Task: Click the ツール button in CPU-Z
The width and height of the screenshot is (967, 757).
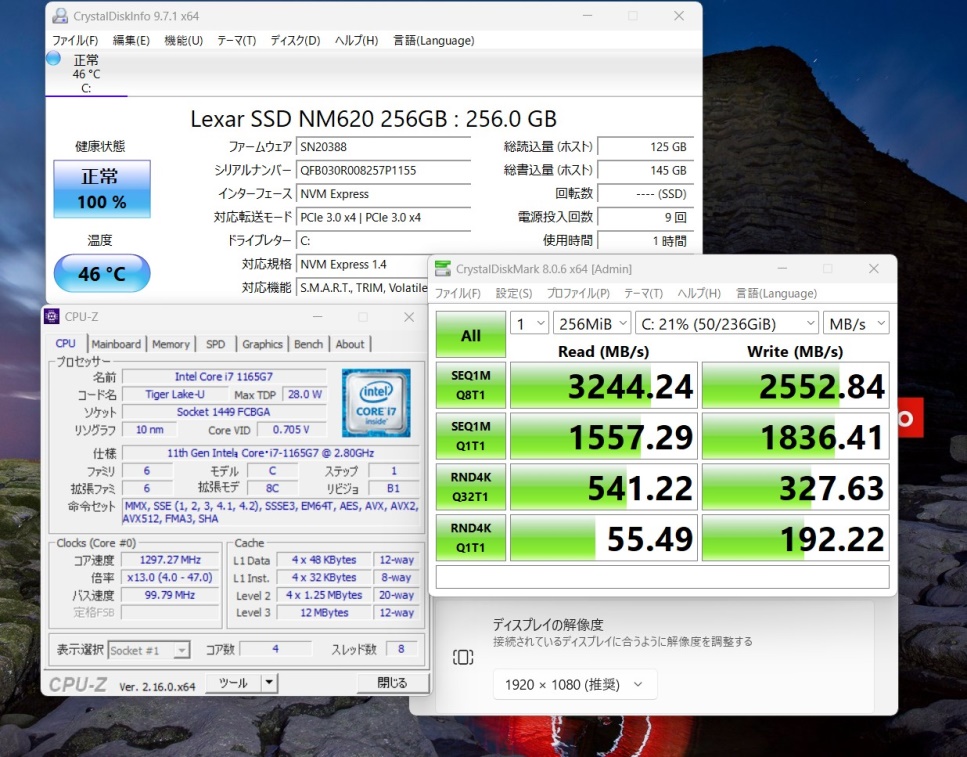Action: (233, 683)
